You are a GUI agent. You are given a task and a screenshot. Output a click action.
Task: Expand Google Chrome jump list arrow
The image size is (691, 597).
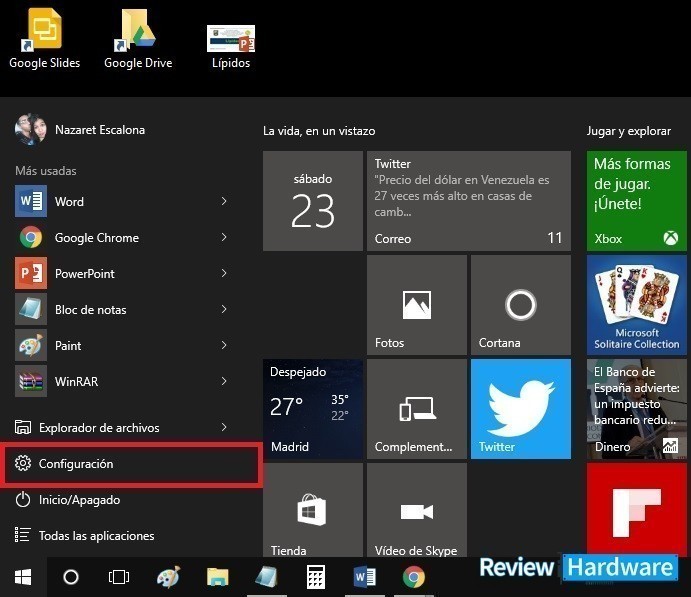pos(224,237)
